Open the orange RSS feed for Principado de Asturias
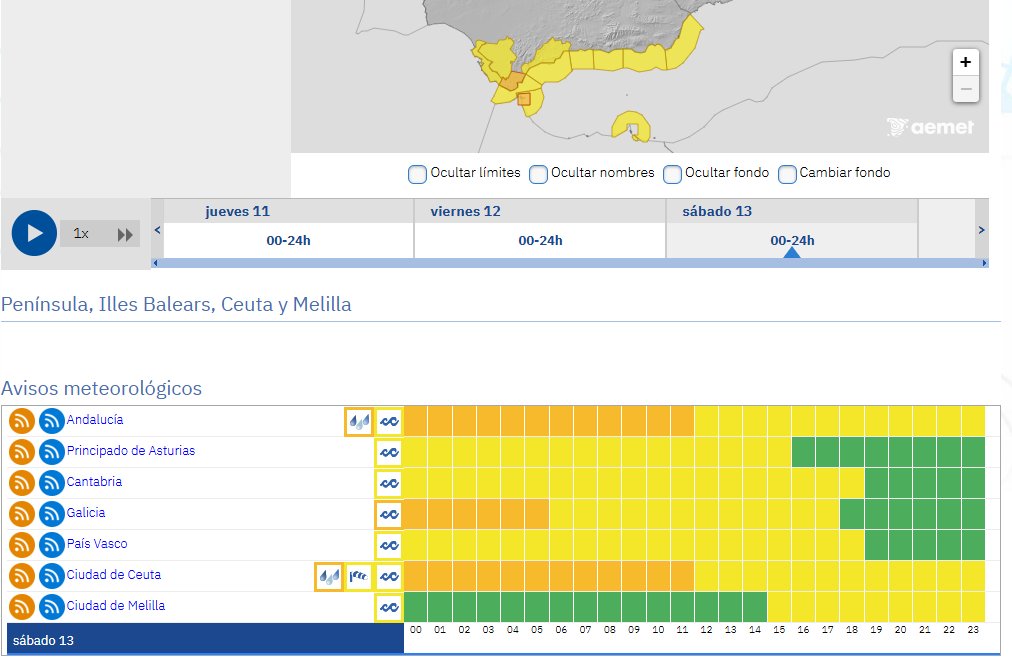 point(22,453)
